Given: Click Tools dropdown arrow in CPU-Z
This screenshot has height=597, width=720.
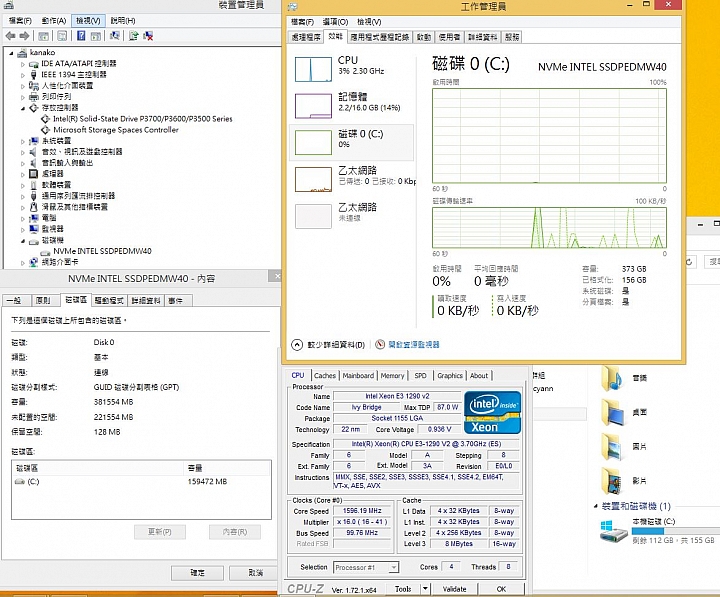Looking at the screenshot, I should [425, 589].
